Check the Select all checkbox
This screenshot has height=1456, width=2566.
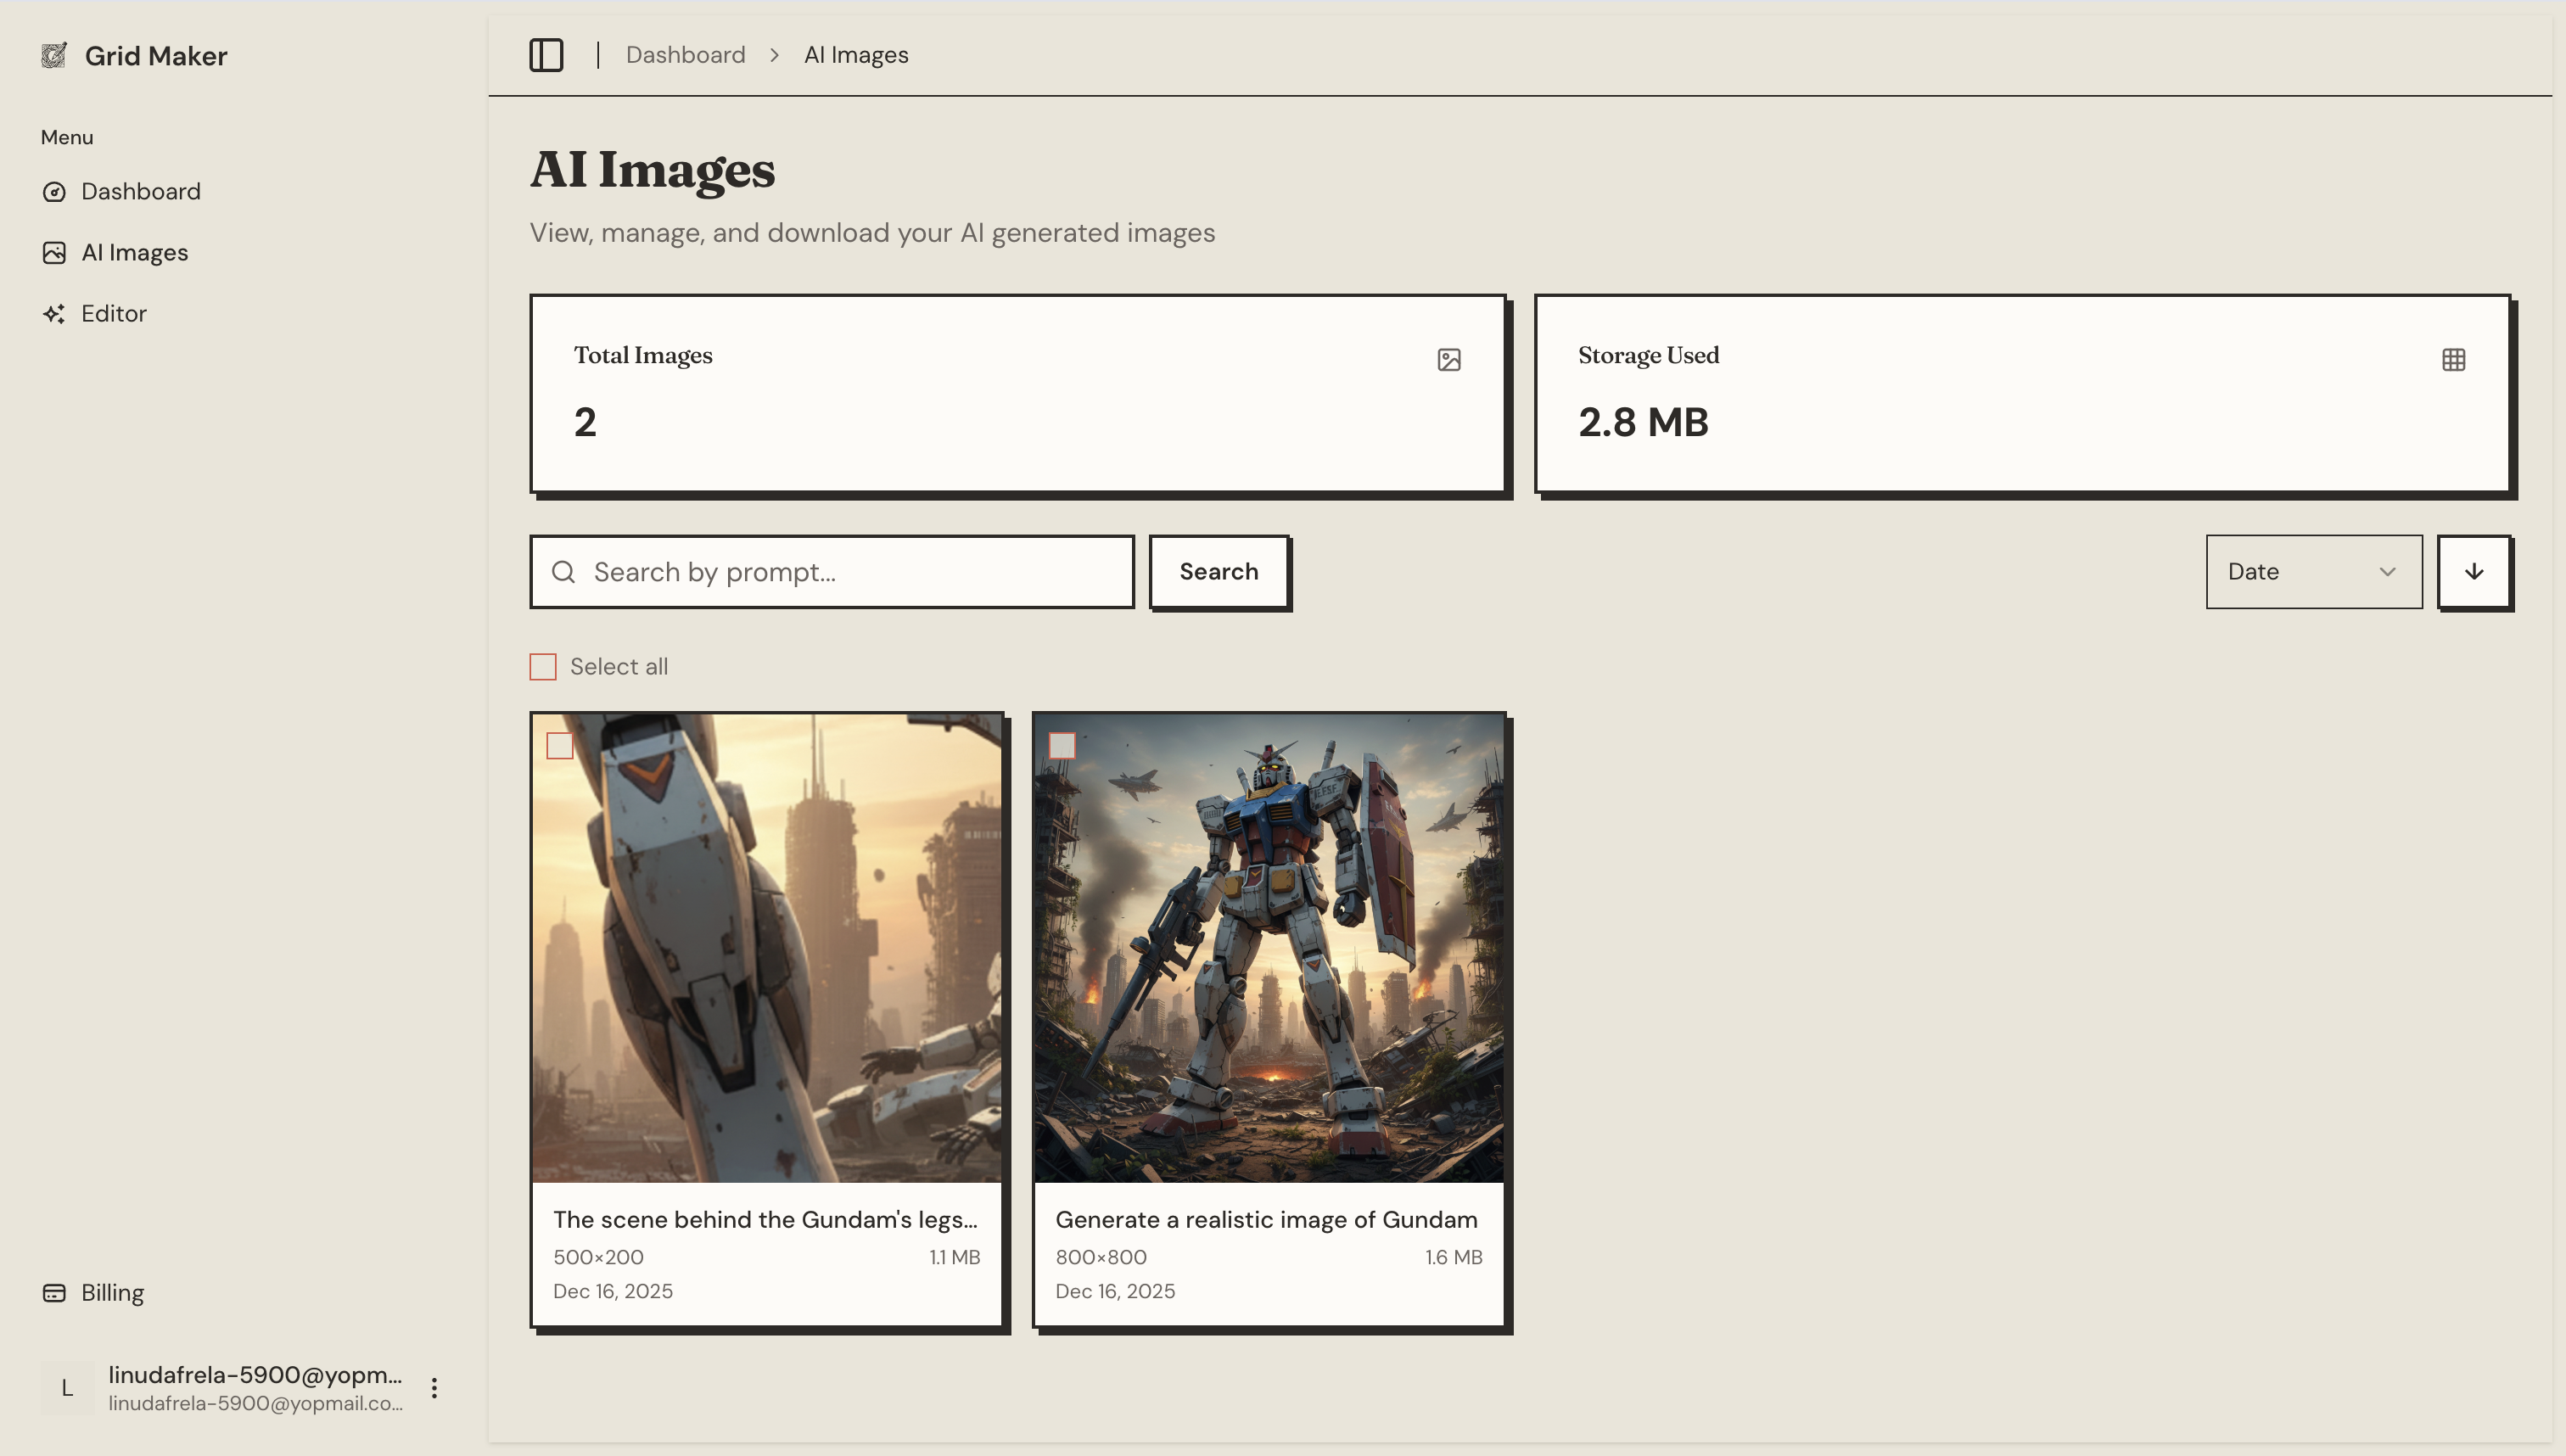(x=543, y=665)
